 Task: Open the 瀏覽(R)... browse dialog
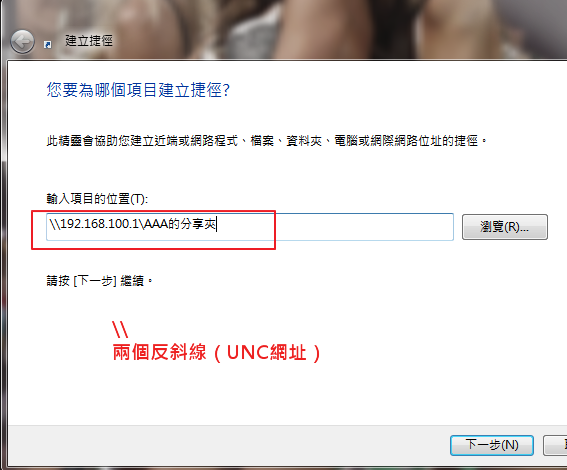505,227
